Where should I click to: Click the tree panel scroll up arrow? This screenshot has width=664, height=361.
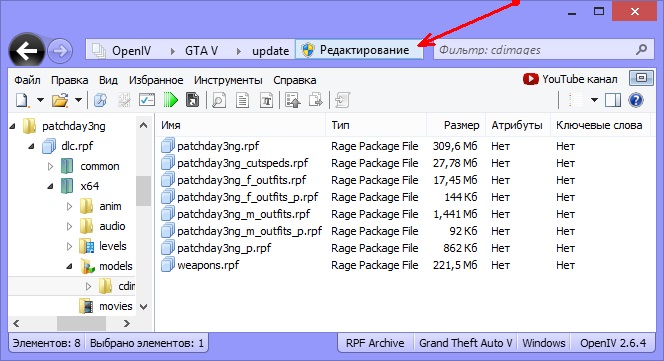(144, 125)
